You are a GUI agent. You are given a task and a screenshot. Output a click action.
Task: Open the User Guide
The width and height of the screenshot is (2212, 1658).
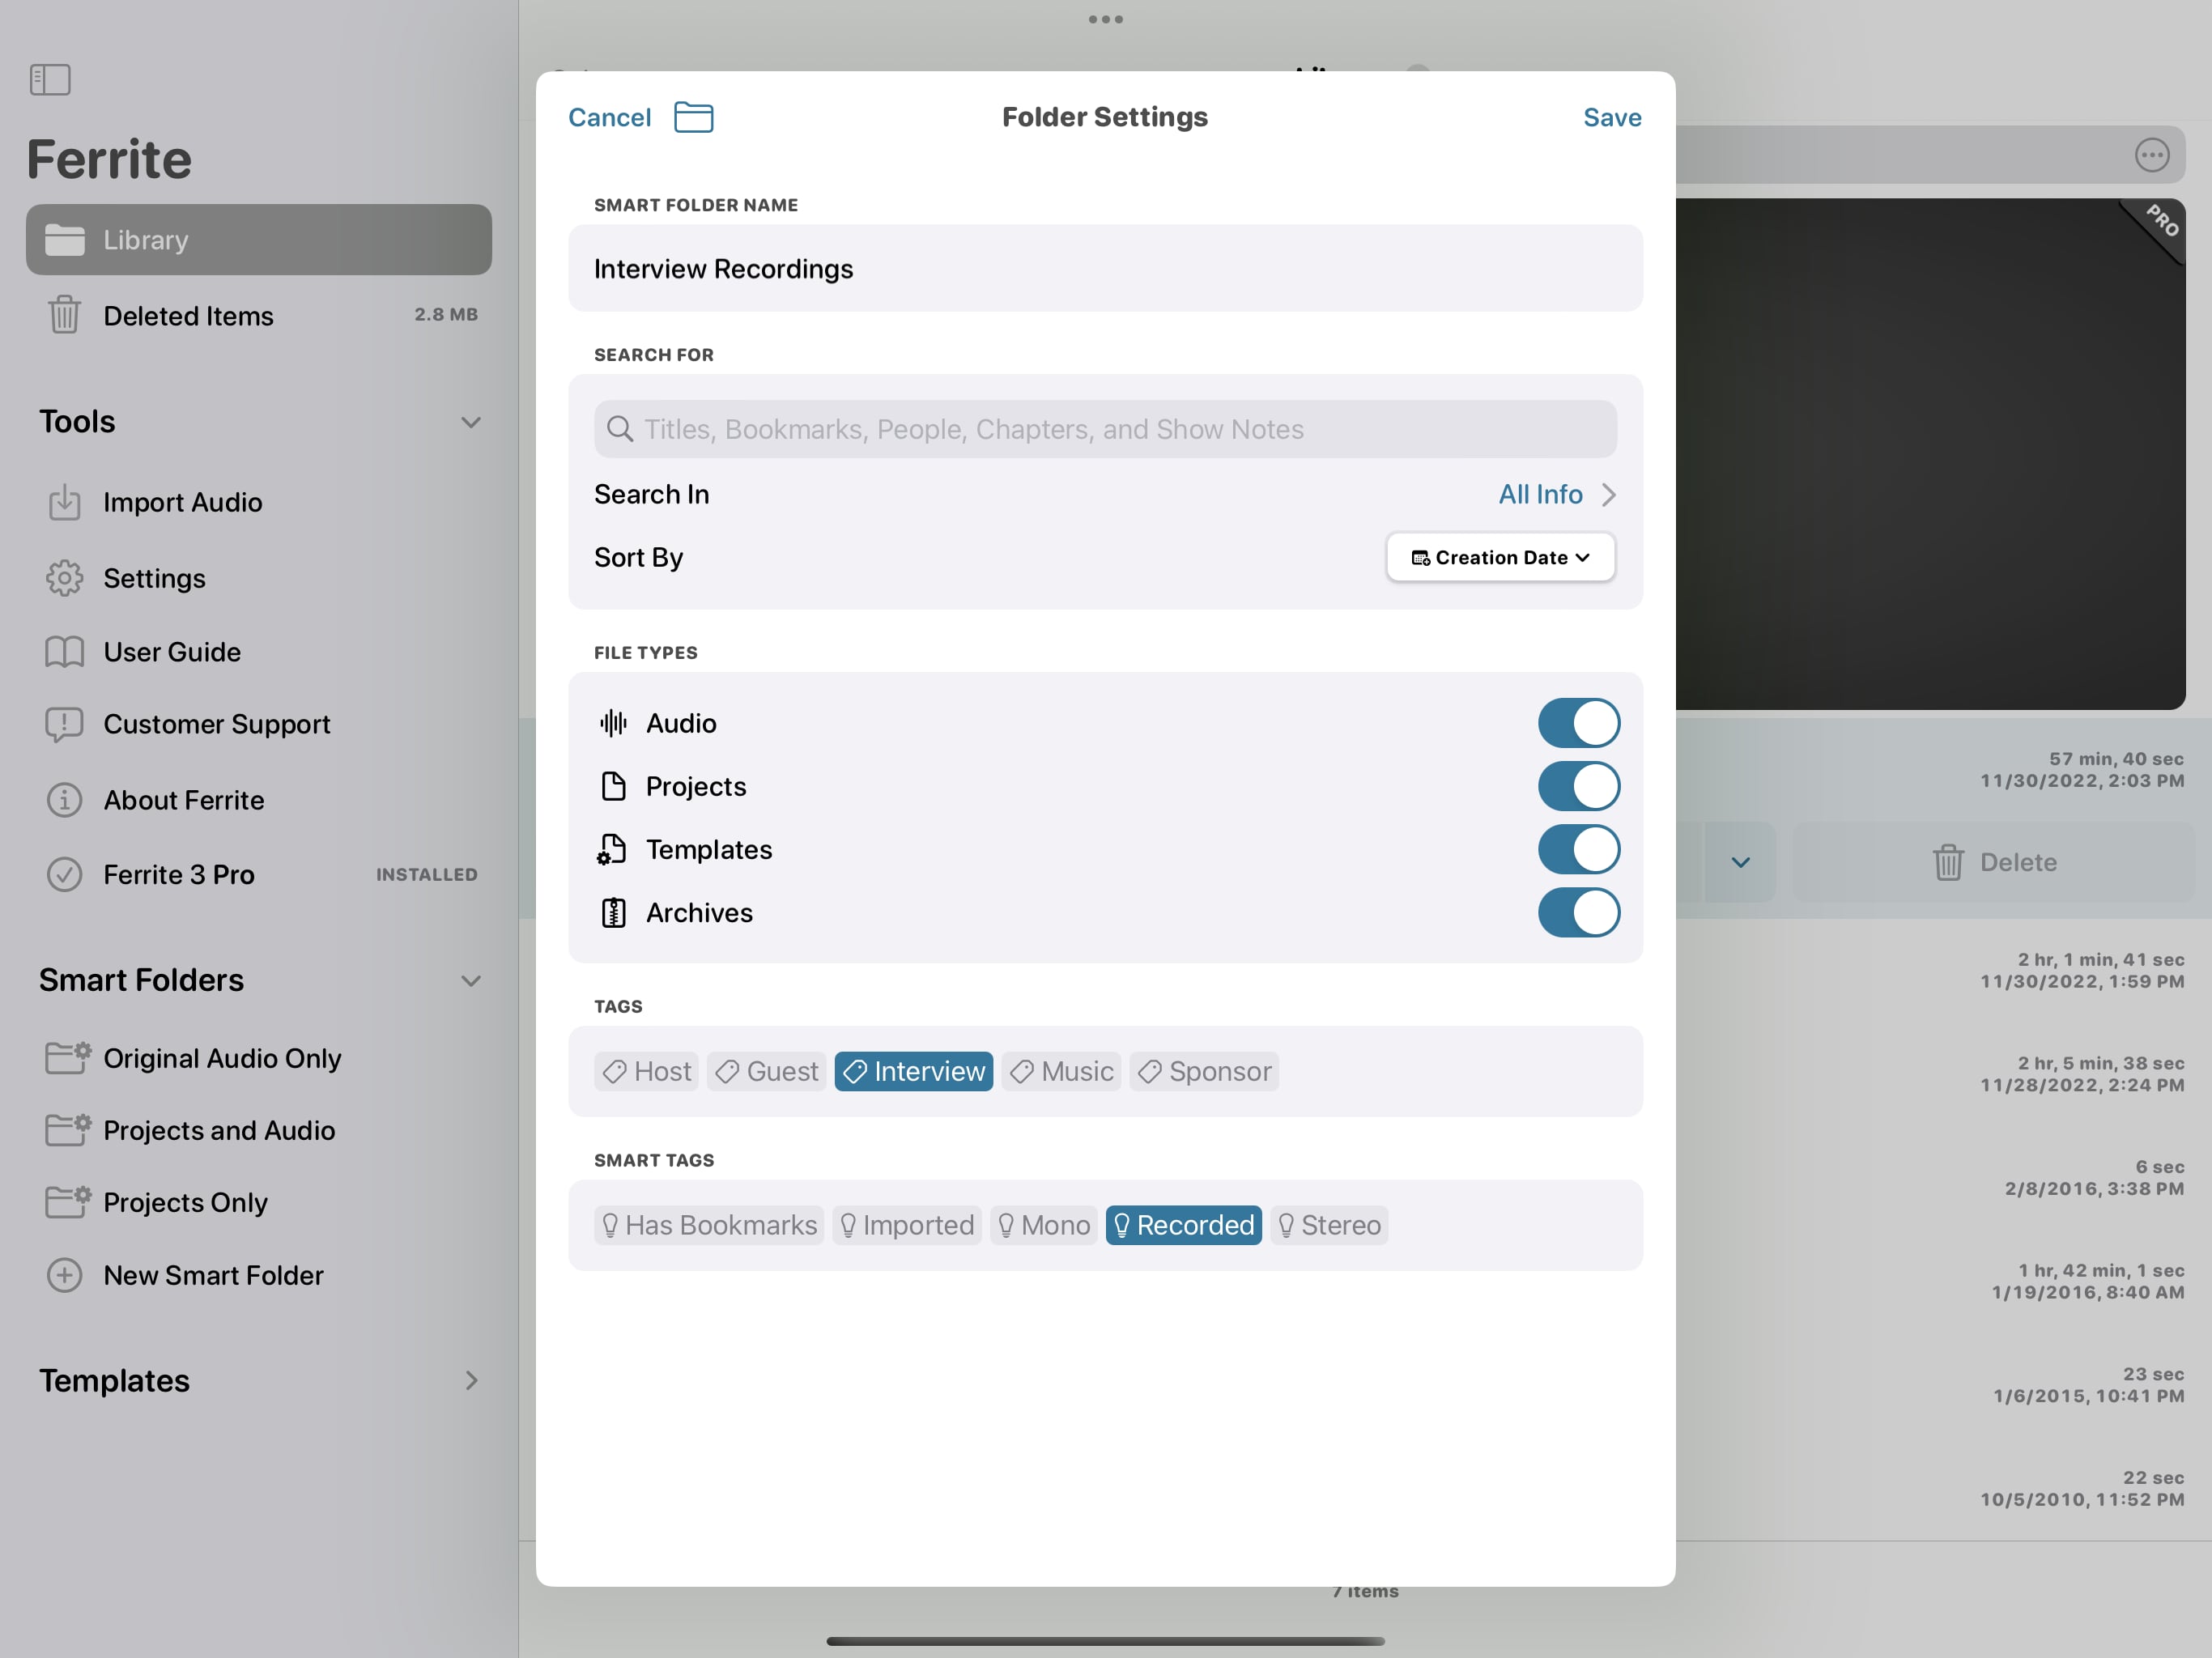(172, 652)
